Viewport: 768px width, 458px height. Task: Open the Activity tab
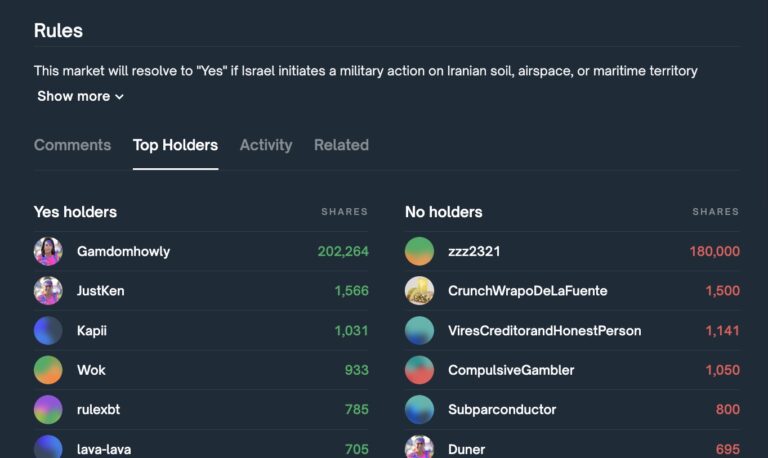click(x=266, y=145)
